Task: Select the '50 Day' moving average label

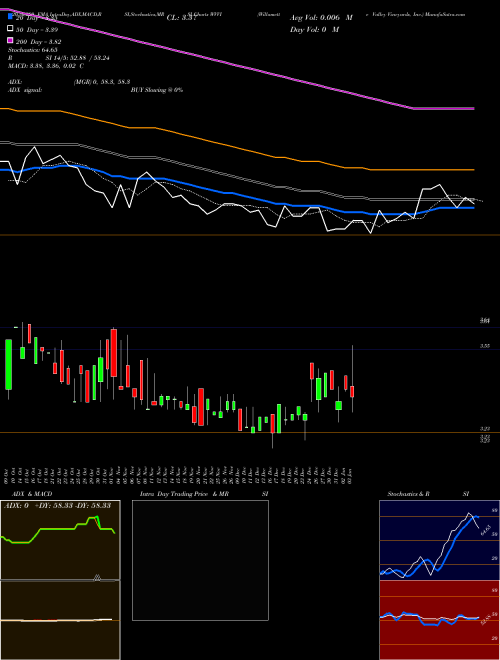Action: coord(37,30)
